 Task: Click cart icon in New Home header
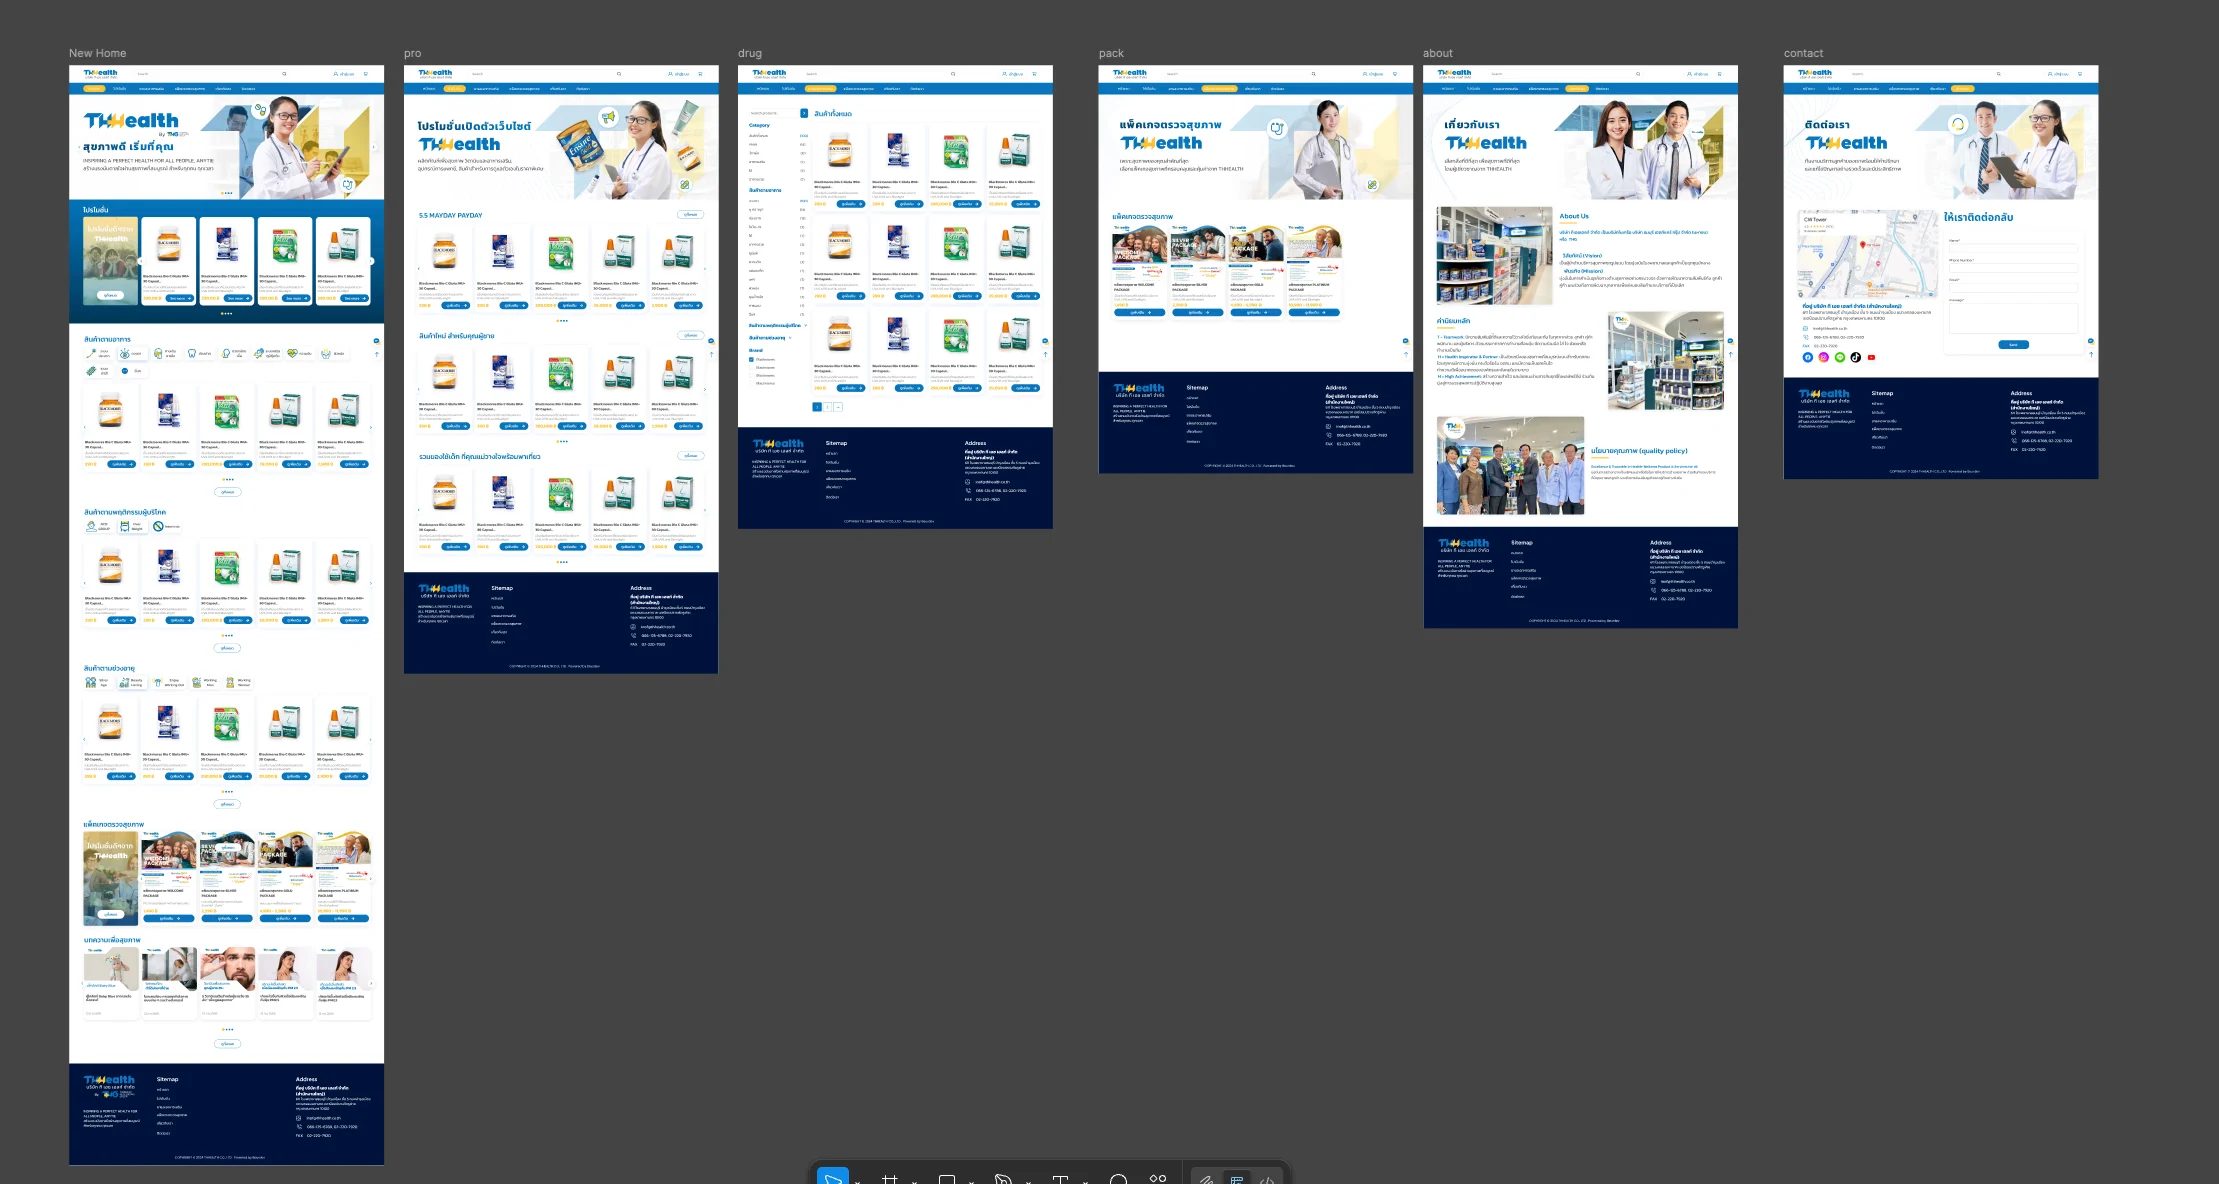[x=366, y=74]
